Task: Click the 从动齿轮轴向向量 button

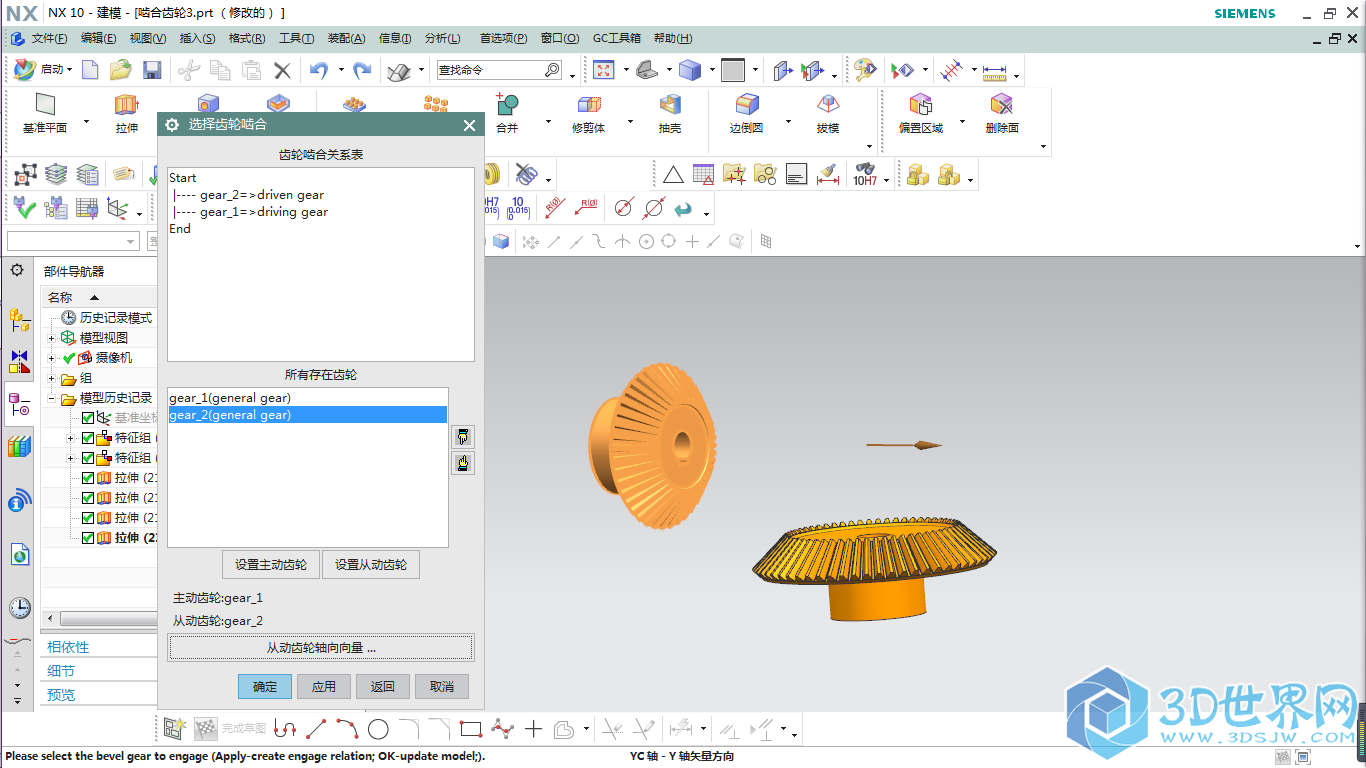Action: pyautogui.click(x=321, y=648)
